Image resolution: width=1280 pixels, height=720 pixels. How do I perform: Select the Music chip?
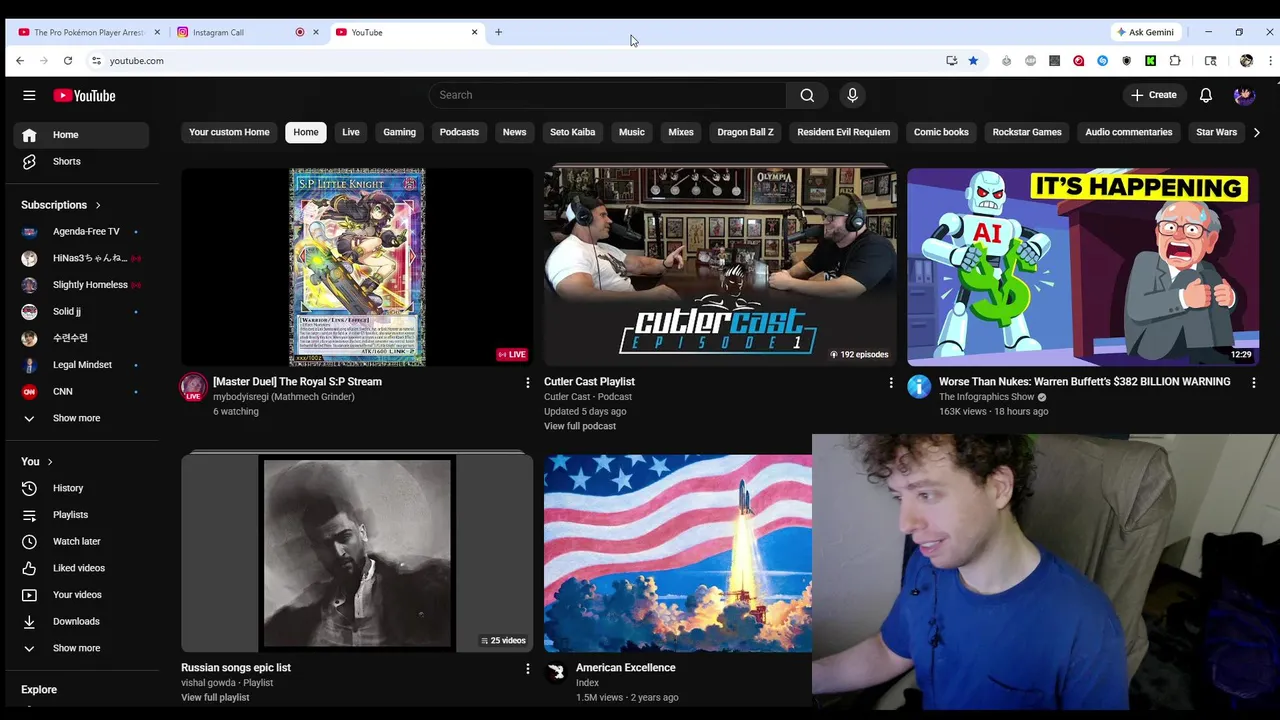[632, 132]
